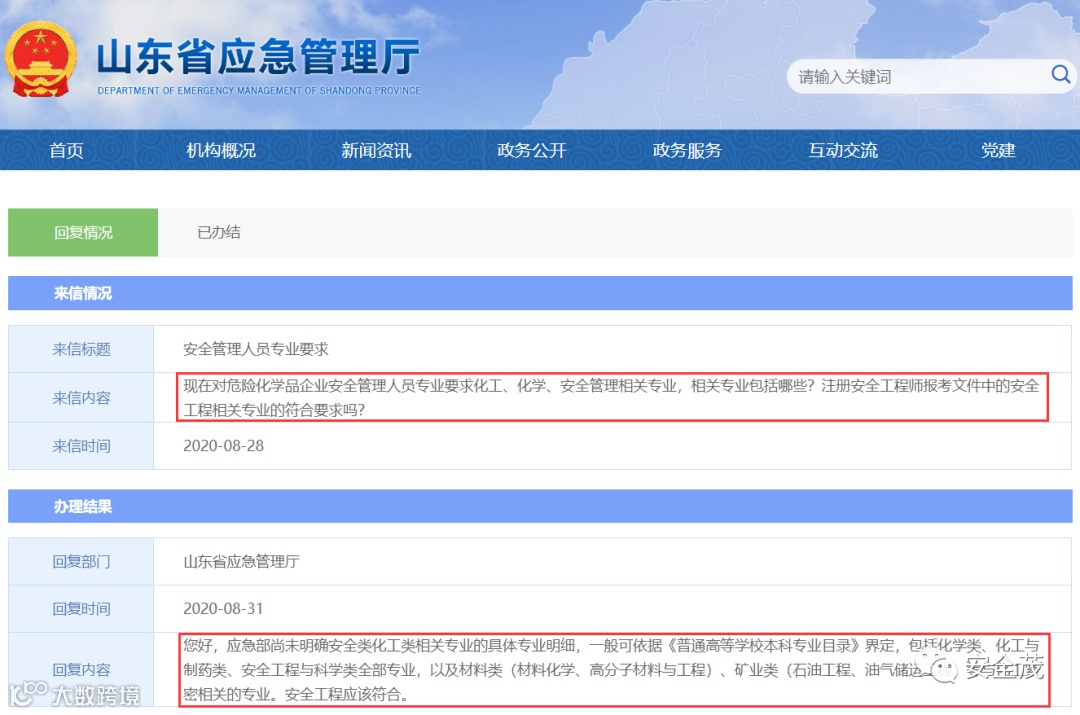The height and width of the screenshot is (715, 1080).
Task: Select the green 回复情况 label
Action: tap(83, 233)
